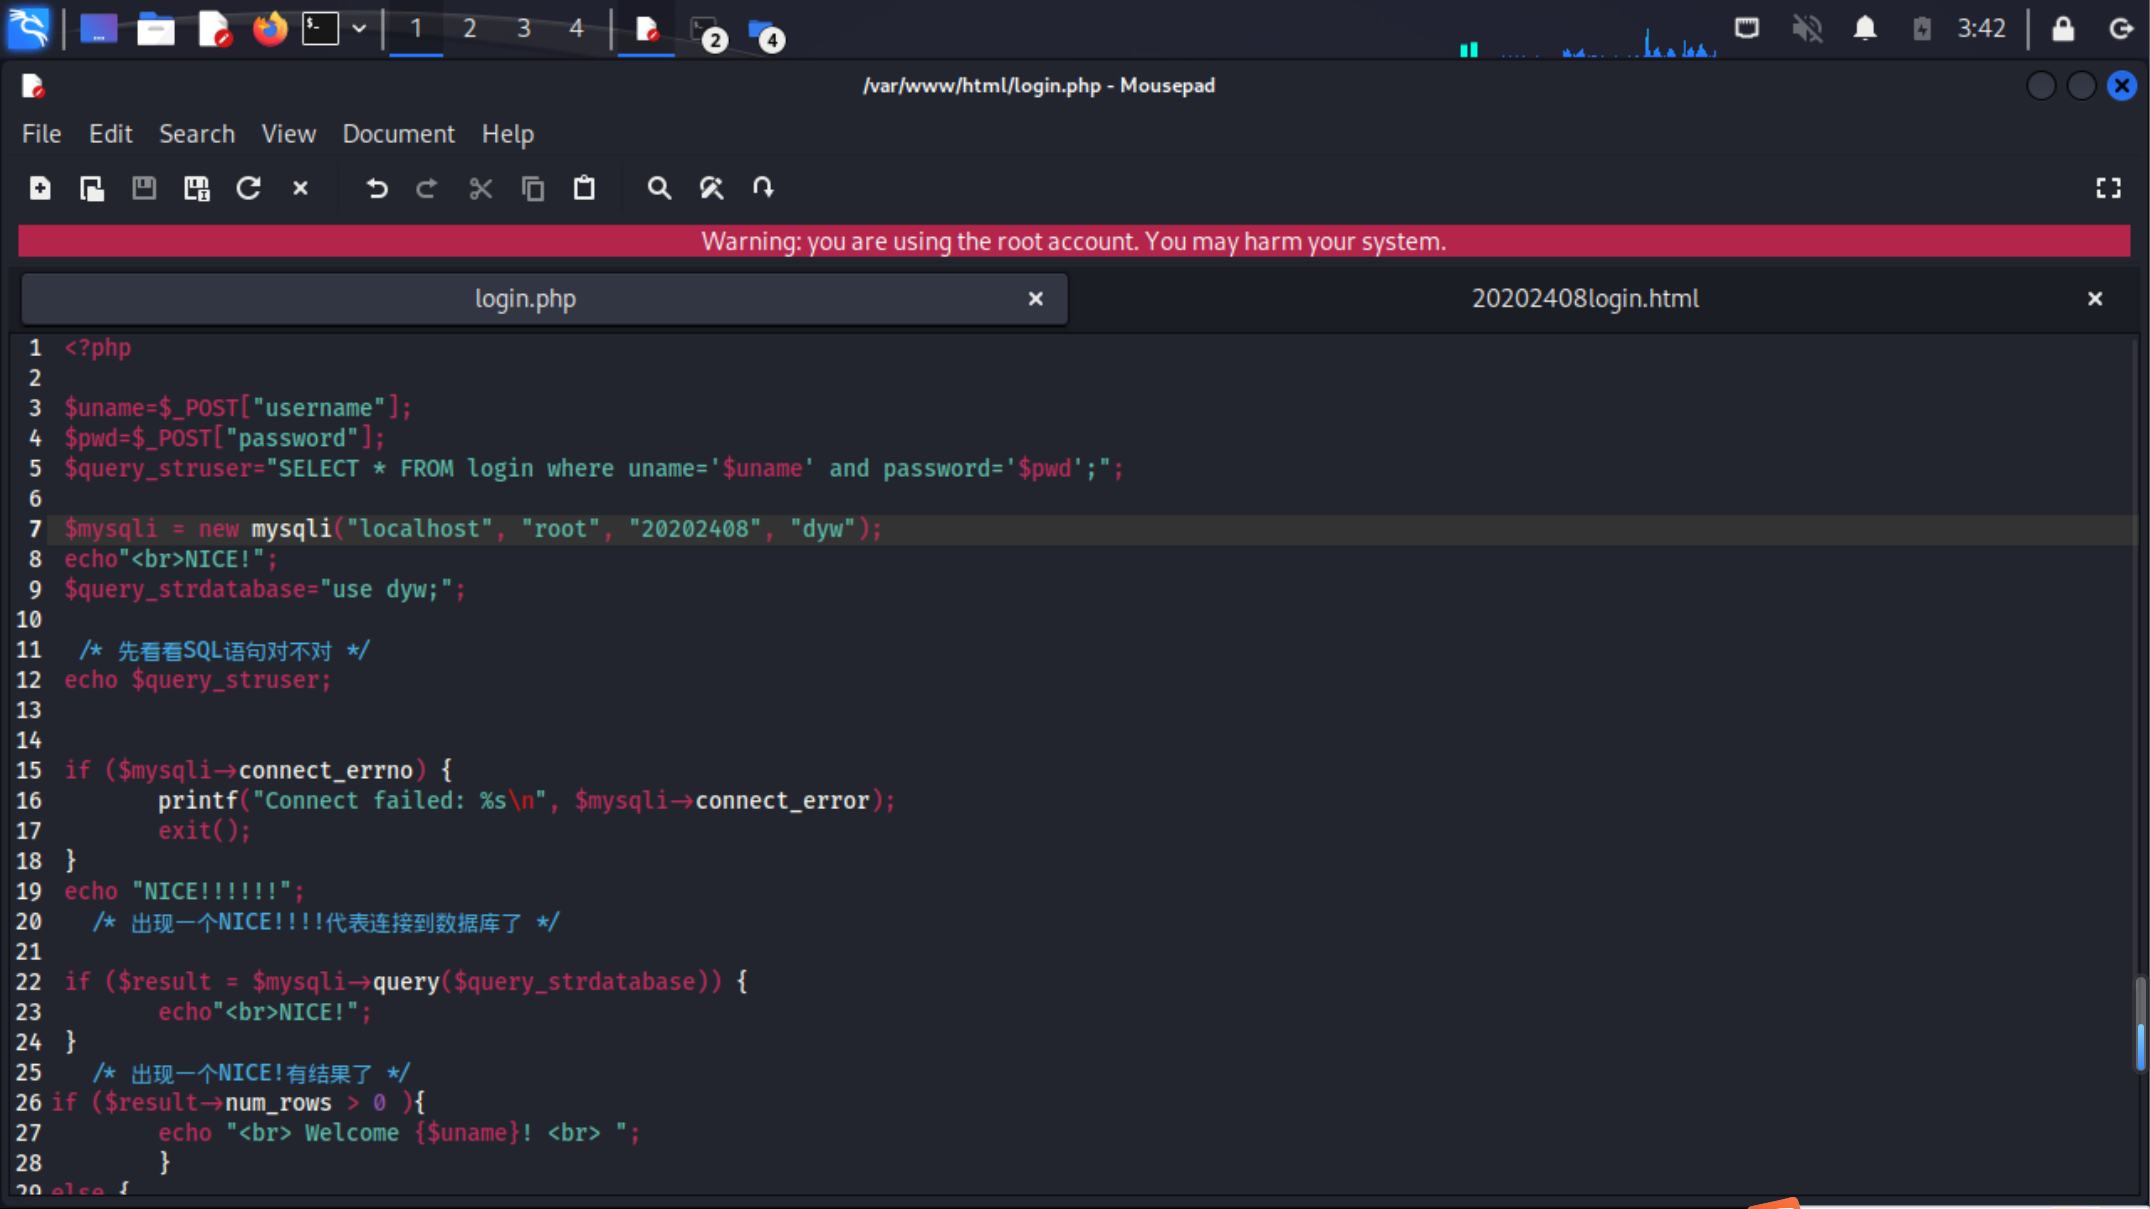Close the 20202408login.html tab
This screenshot has height=1209, width=2150.
2095,299
